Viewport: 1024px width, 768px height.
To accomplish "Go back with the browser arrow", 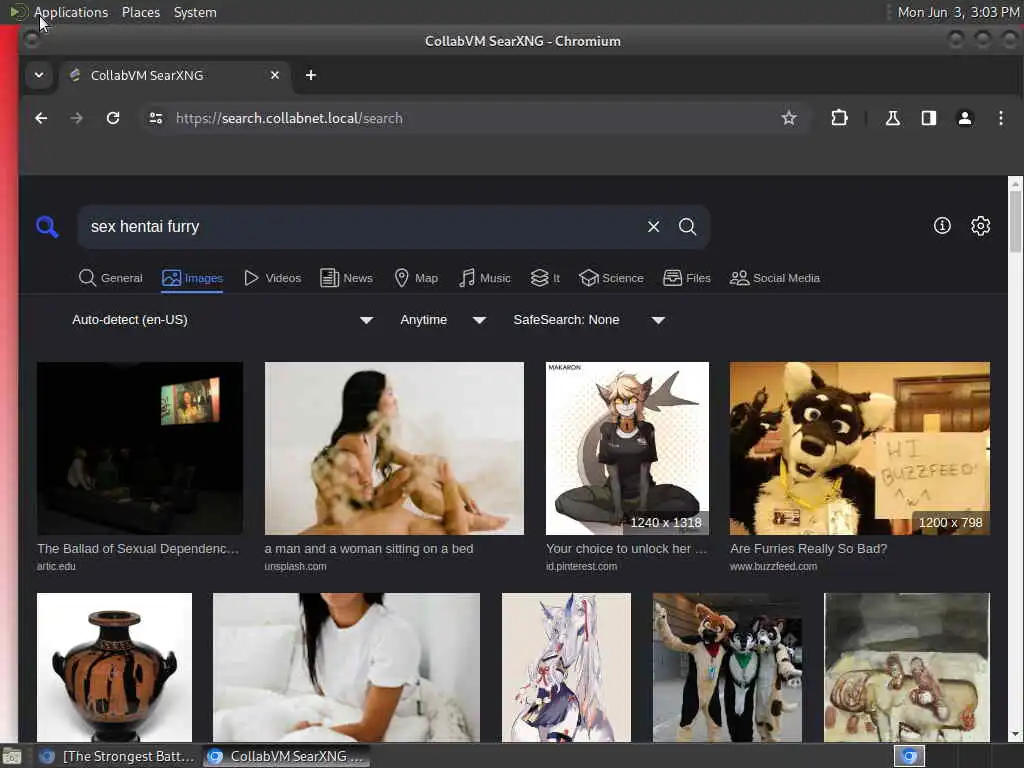I will [x=41, y=118].
